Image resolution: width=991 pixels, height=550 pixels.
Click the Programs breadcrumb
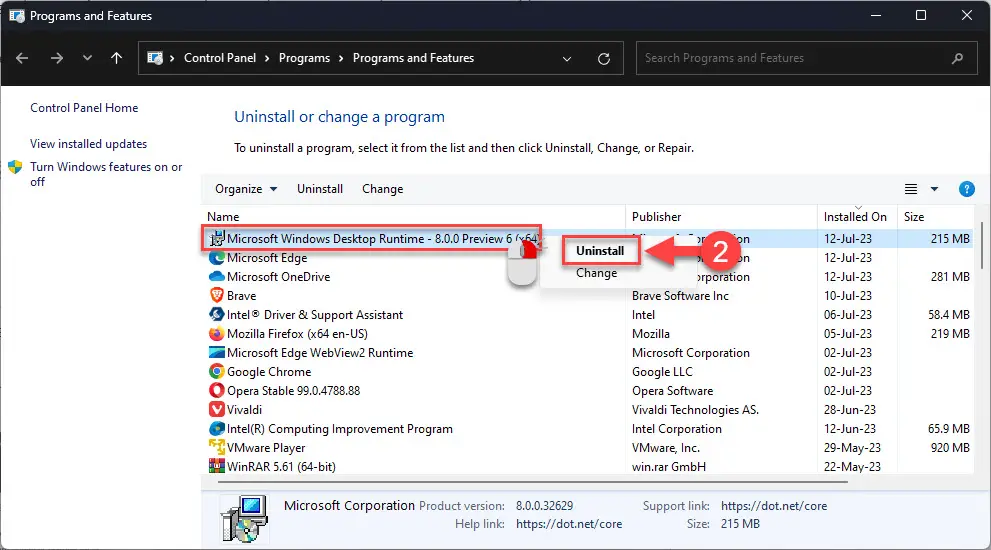tap(304, 58)
